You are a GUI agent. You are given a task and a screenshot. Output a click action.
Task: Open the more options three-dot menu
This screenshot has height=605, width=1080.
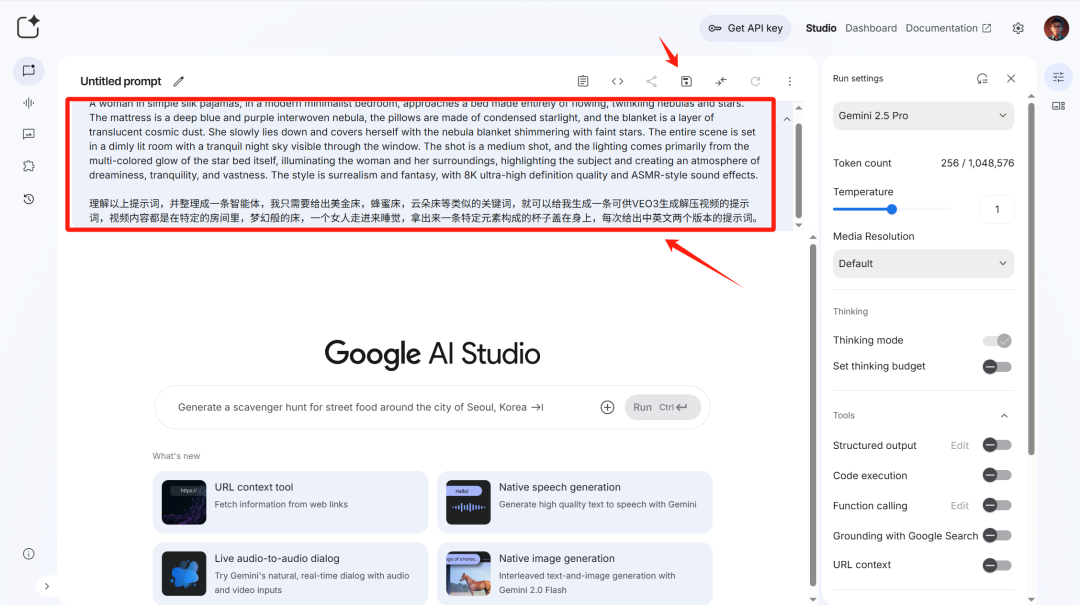point(790,81)
